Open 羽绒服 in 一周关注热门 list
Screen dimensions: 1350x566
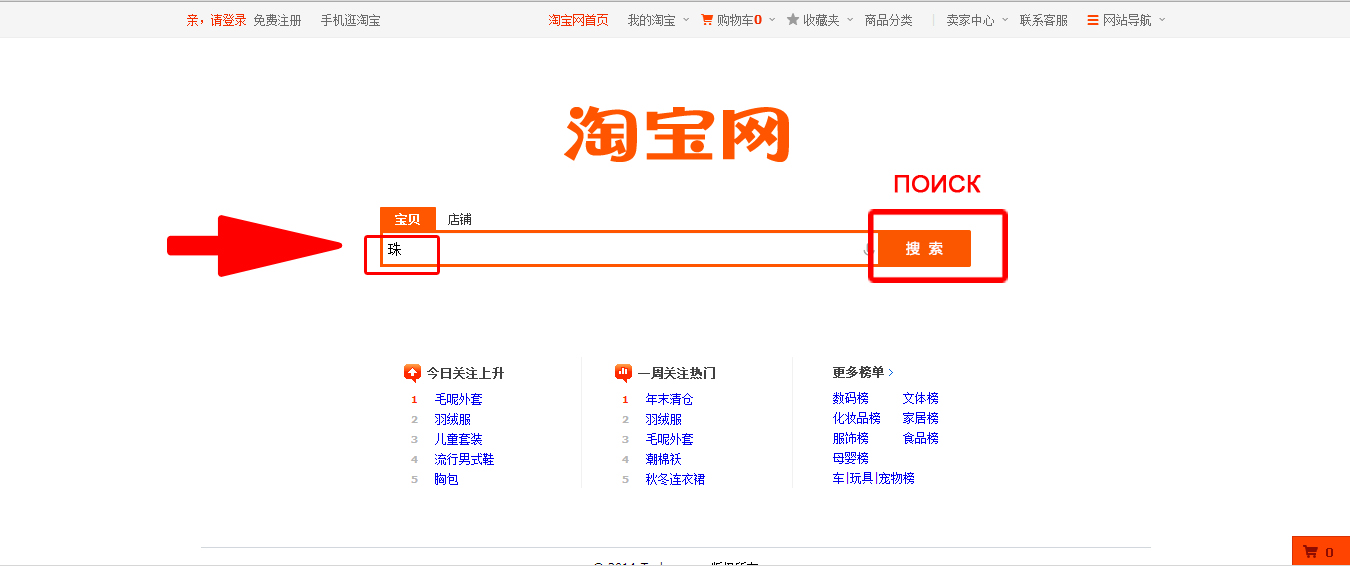[x=663, y=419]
